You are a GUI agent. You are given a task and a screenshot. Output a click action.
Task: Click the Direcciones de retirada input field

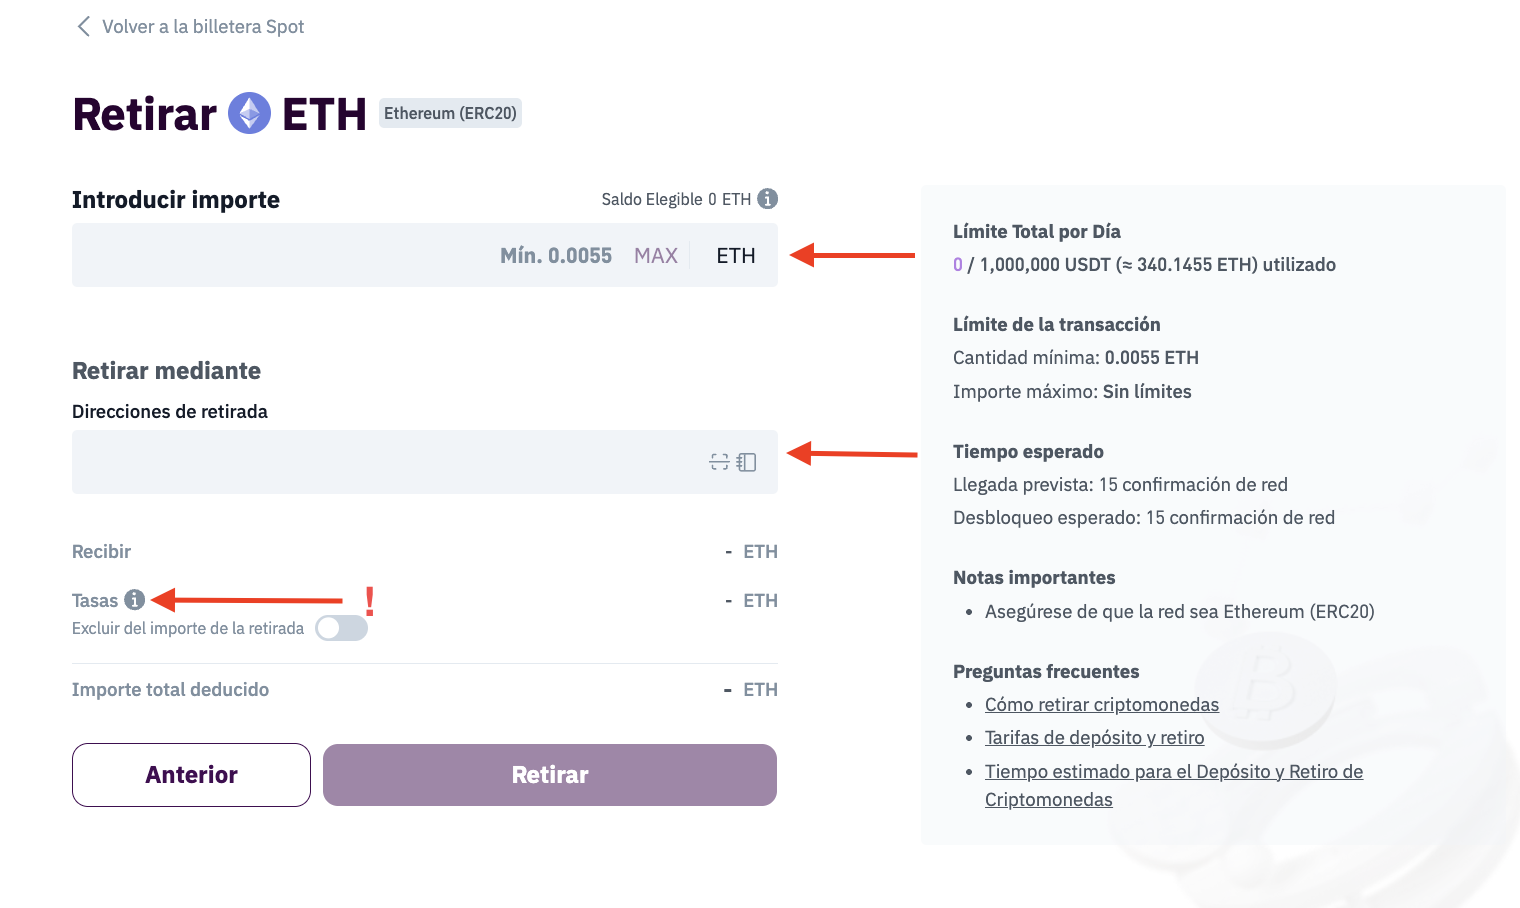click(x=380, y=462)
